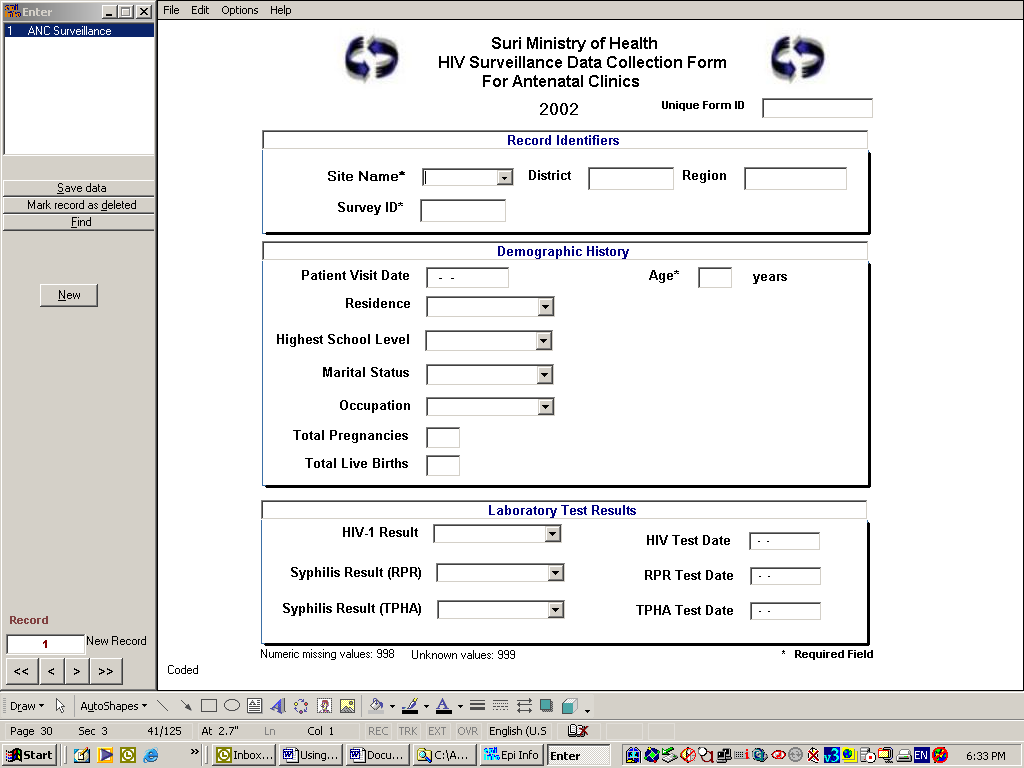Screen dimensions: 1024x768
Task: Switch to the Inbox taskbar window
Action: click(x=244, y=755)
